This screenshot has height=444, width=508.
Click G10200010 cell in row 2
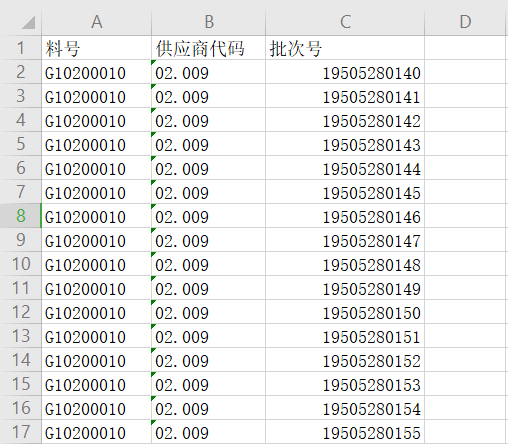point(97,72)
